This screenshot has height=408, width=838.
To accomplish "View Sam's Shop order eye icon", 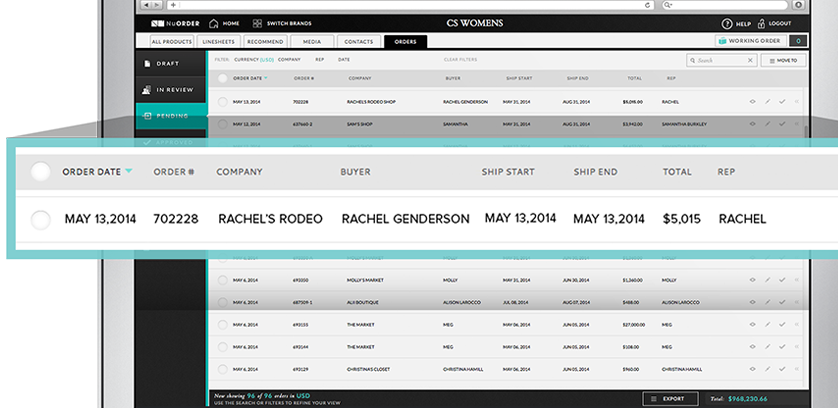I will pyautogui.click(x=752, y=124).
